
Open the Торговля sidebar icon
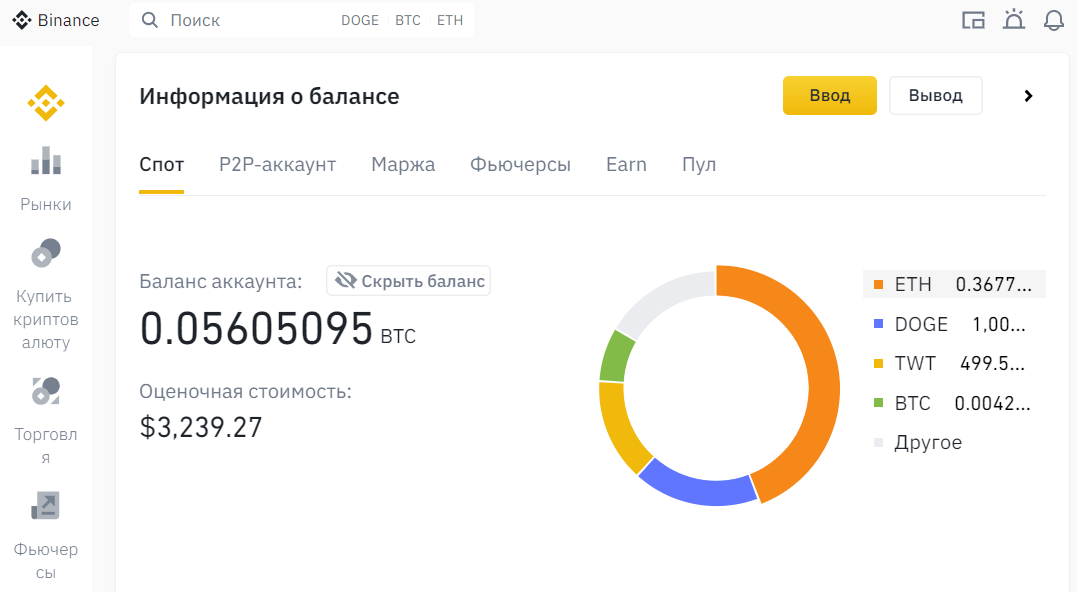tap(46, 391)
